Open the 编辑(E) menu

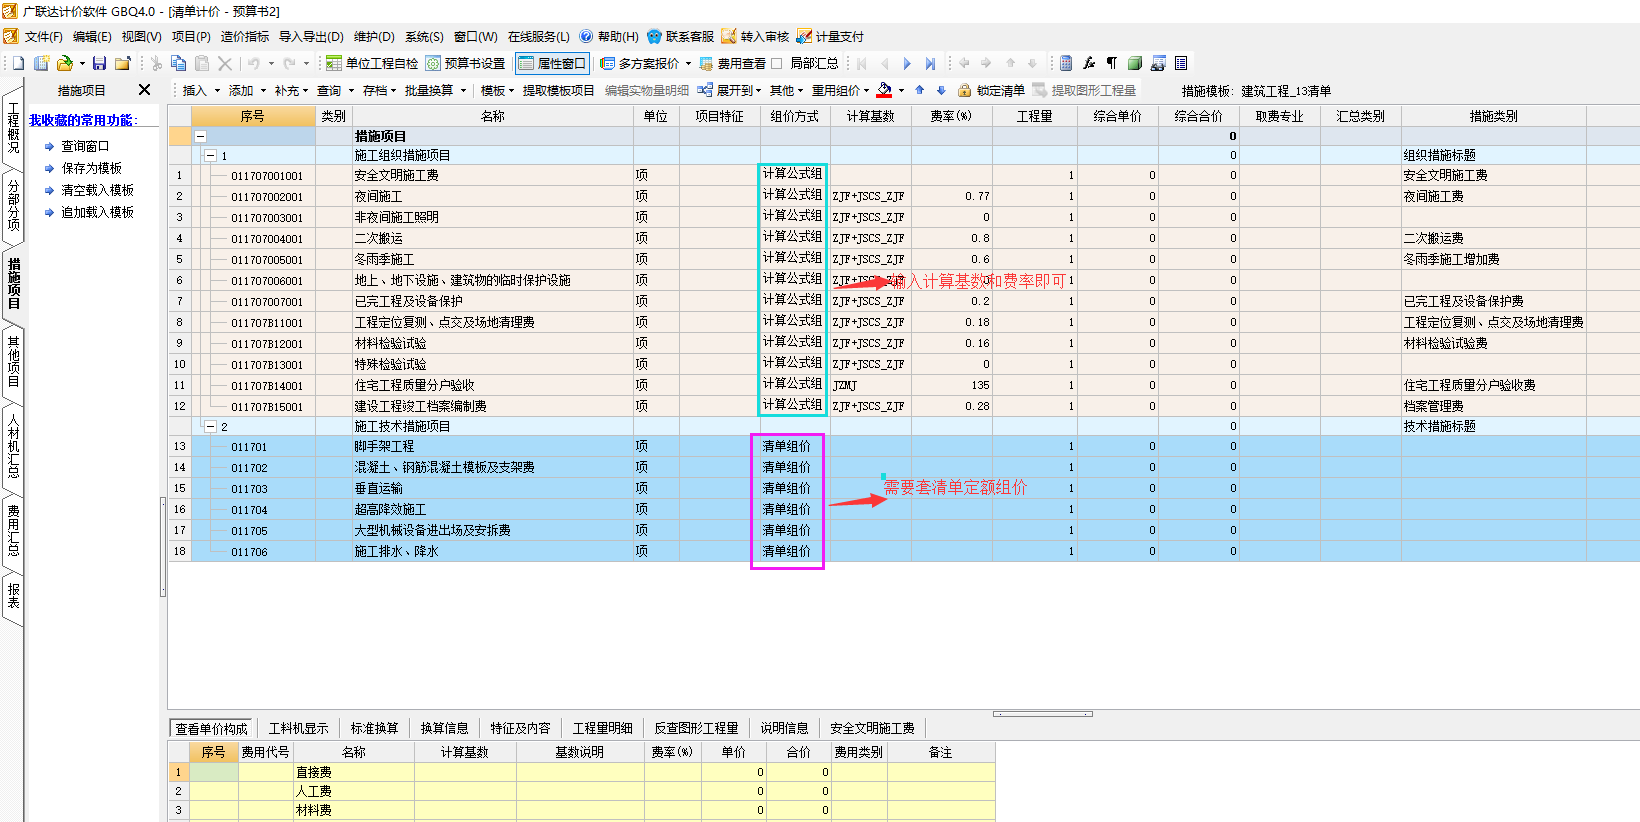(92, 37)
